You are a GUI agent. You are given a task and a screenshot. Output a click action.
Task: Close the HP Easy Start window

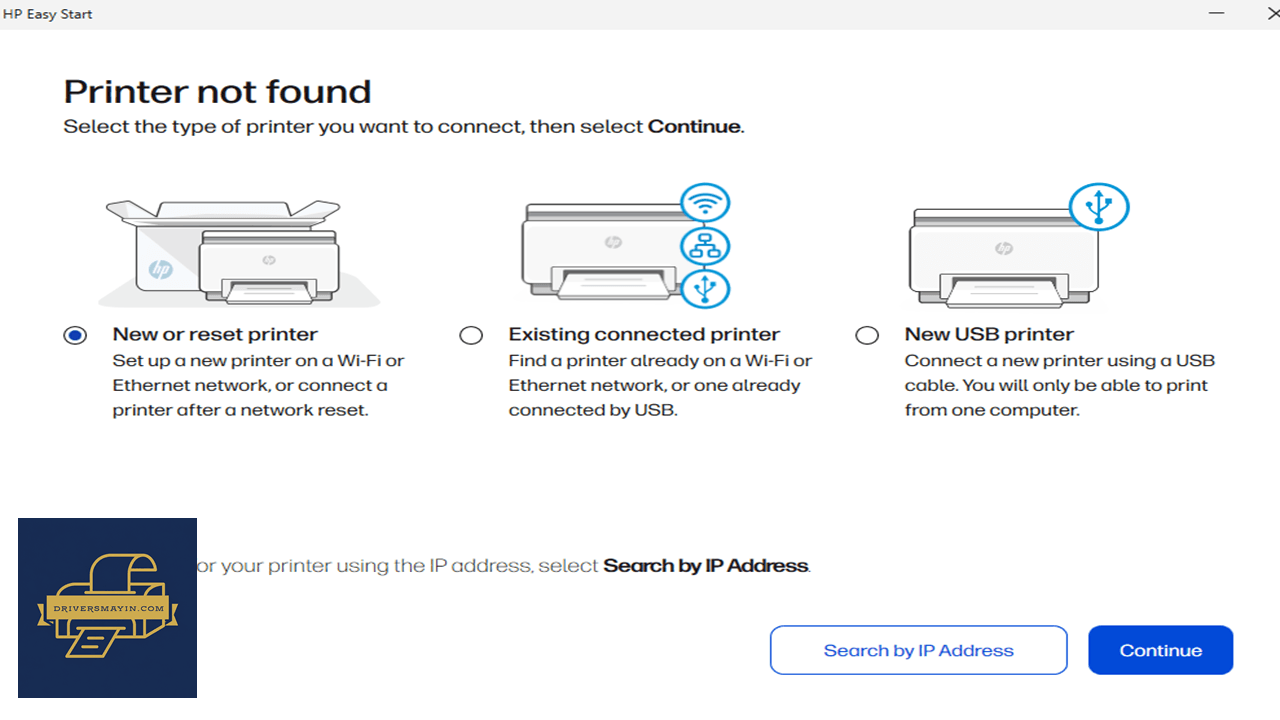pos(1273,14)
